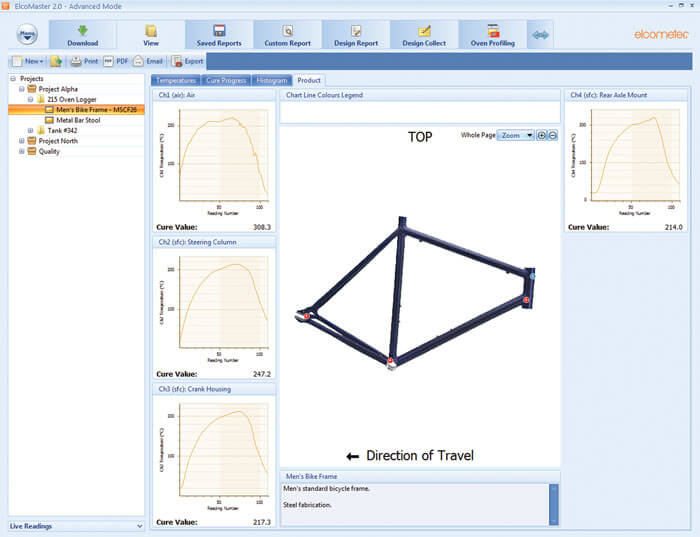
Task: Switch to the Temperatures tab
Action: coord(176,80)
